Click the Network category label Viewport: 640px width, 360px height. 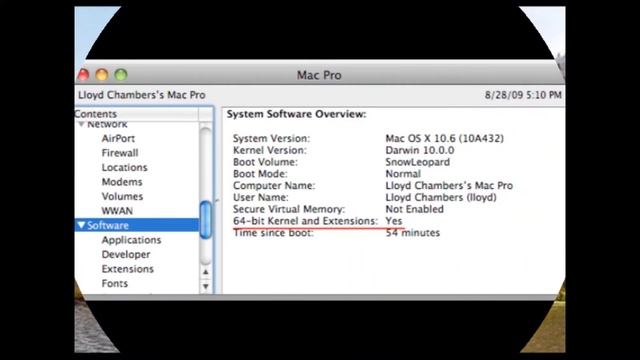pyautogui.click(x=107, y=124)
